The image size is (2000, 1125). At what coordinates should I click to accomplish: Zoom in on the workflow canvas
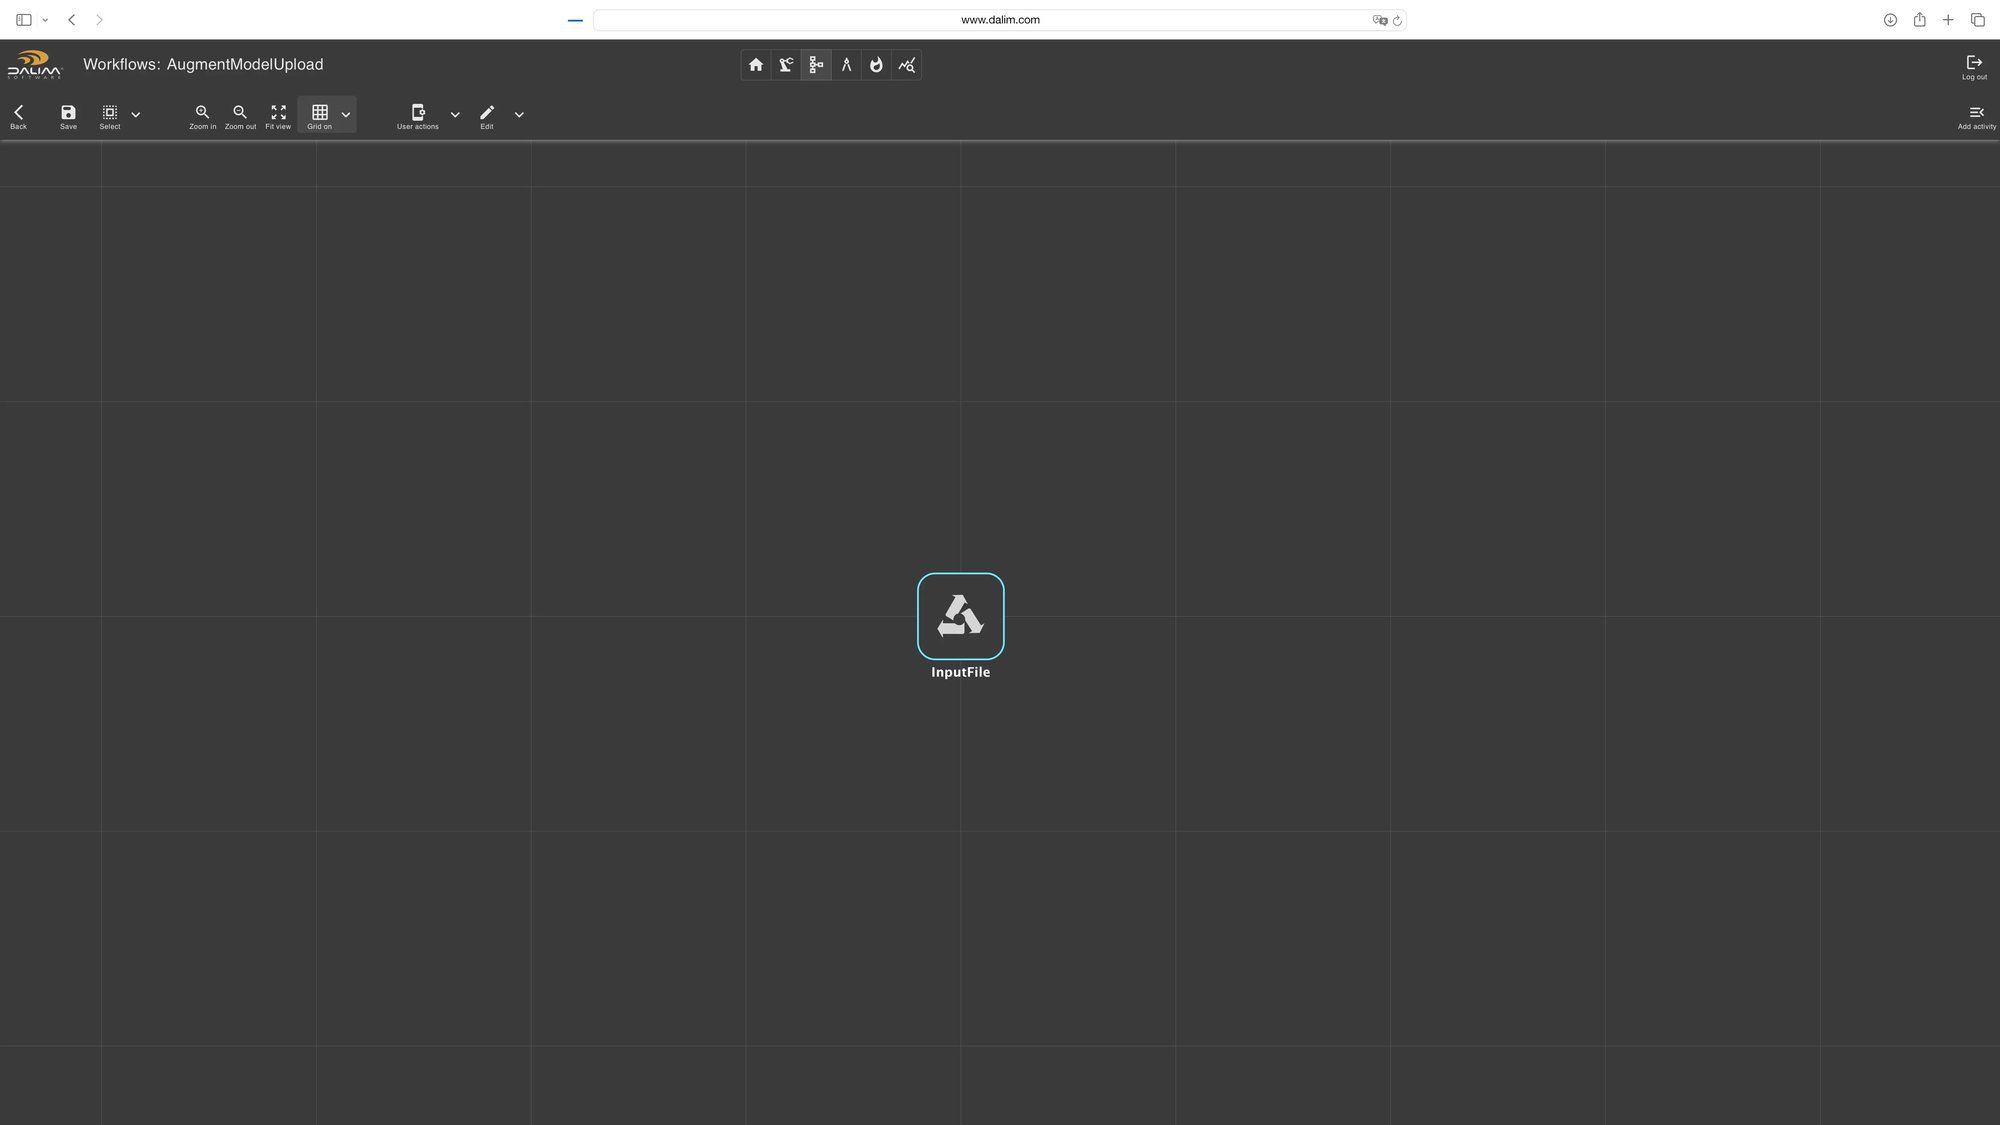(202, 113)
